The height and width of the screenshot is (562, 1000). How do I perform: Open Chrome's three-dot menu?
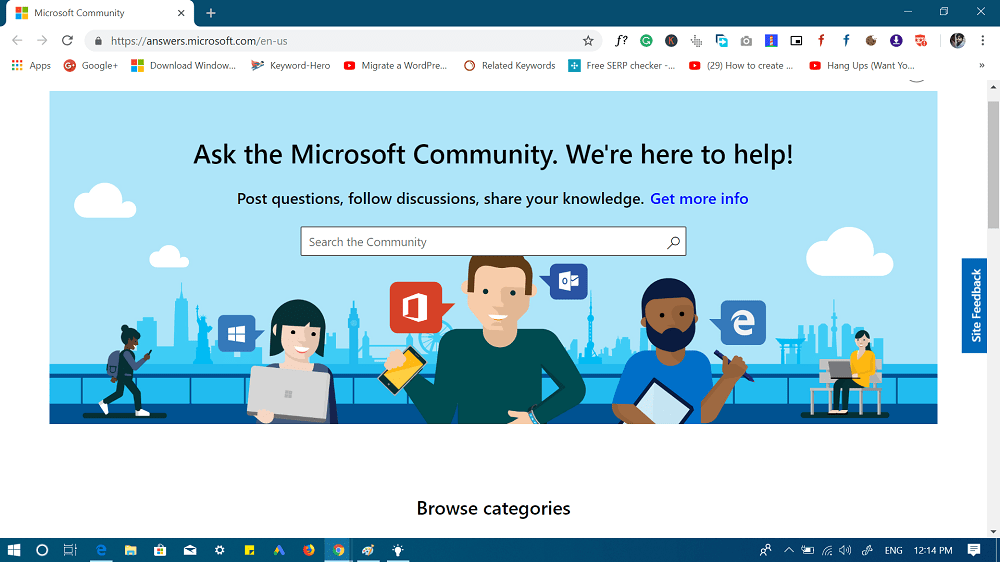[983, 41]
